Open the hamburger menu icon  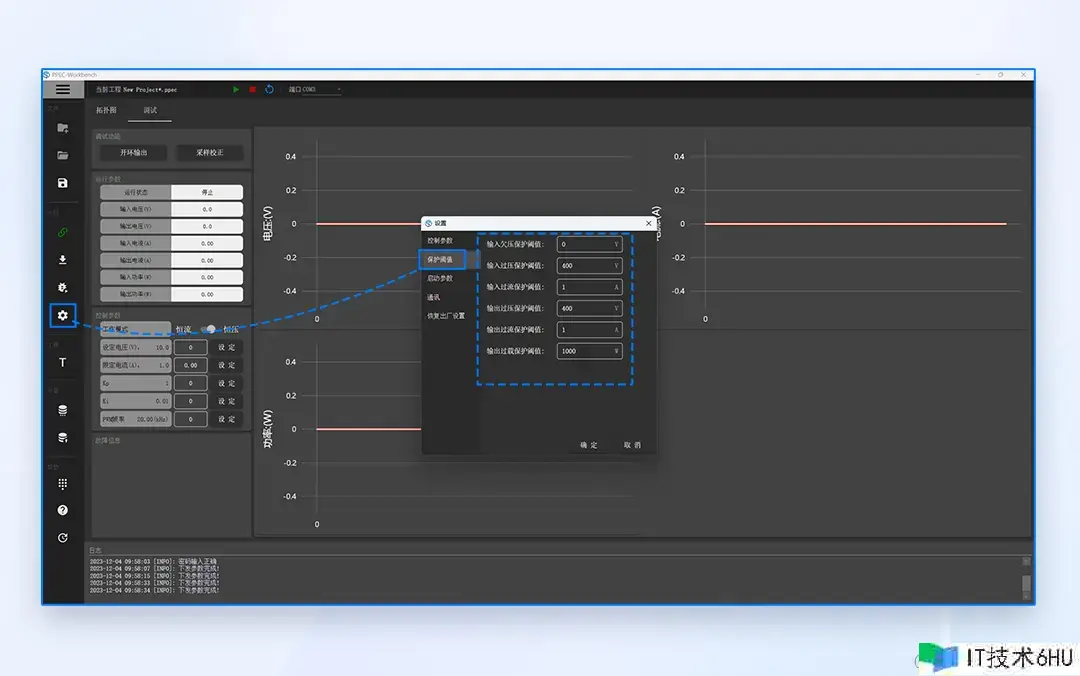63,89
